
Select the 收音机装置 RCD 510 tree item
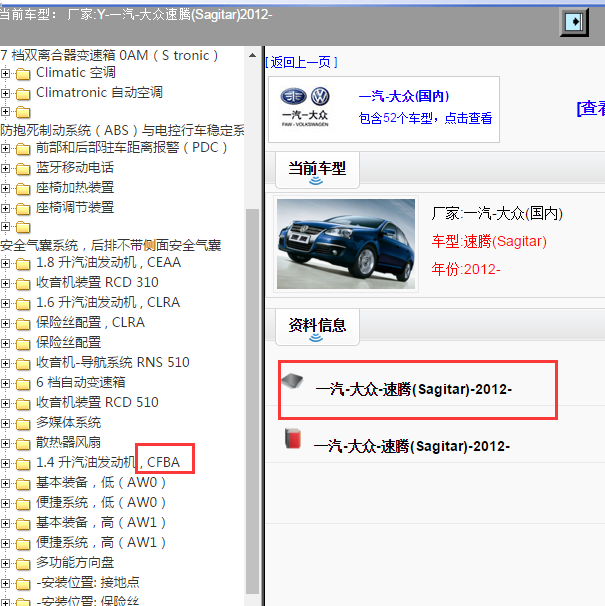coord(97,402)
